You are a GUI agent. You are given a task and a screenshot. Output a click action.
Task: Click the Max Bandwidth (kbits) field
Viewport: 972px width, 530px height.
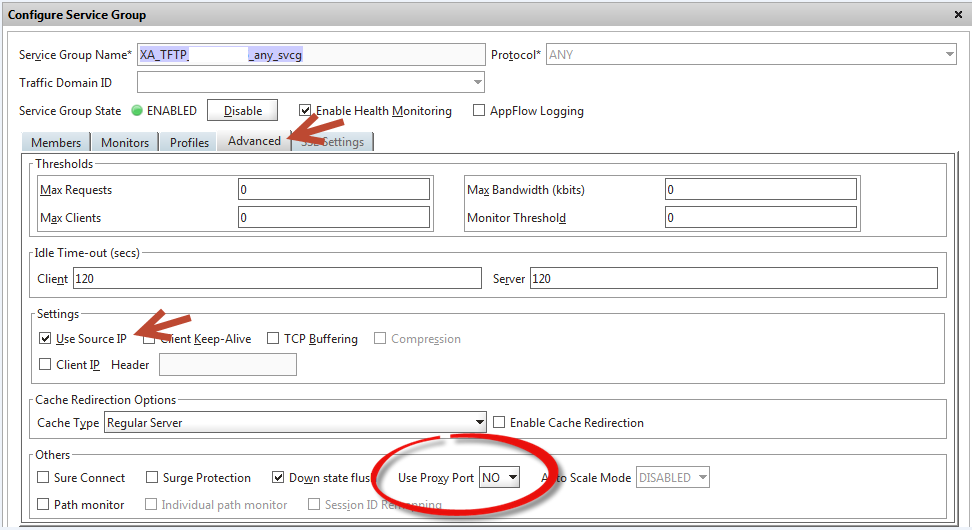click(x=760, y=190)
